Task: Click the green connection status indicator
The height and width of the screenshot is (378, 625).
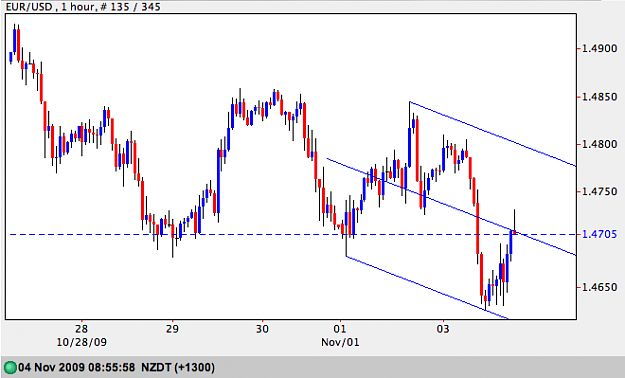Action: [10, 367]
